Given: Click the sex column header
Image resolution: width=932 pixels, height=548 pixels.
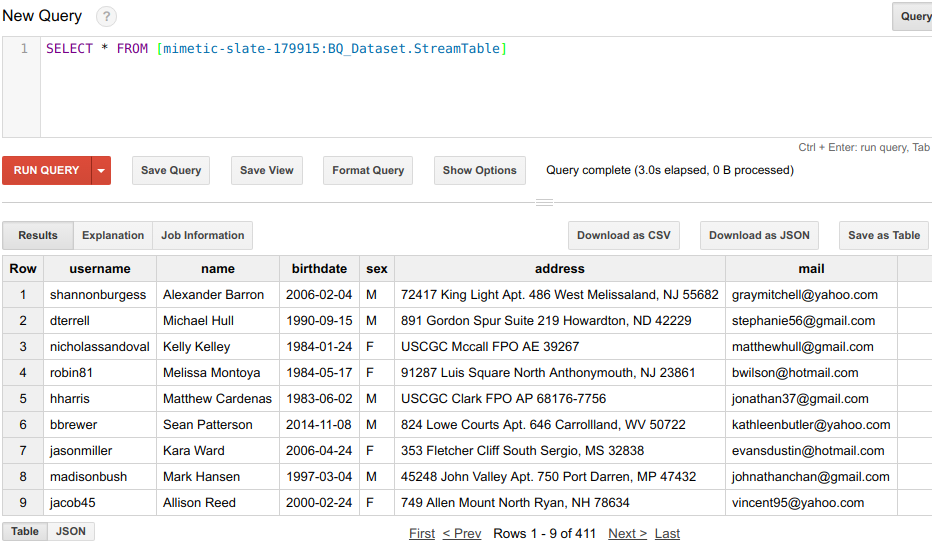Looking at the screenshot, I should pos(377,269).
